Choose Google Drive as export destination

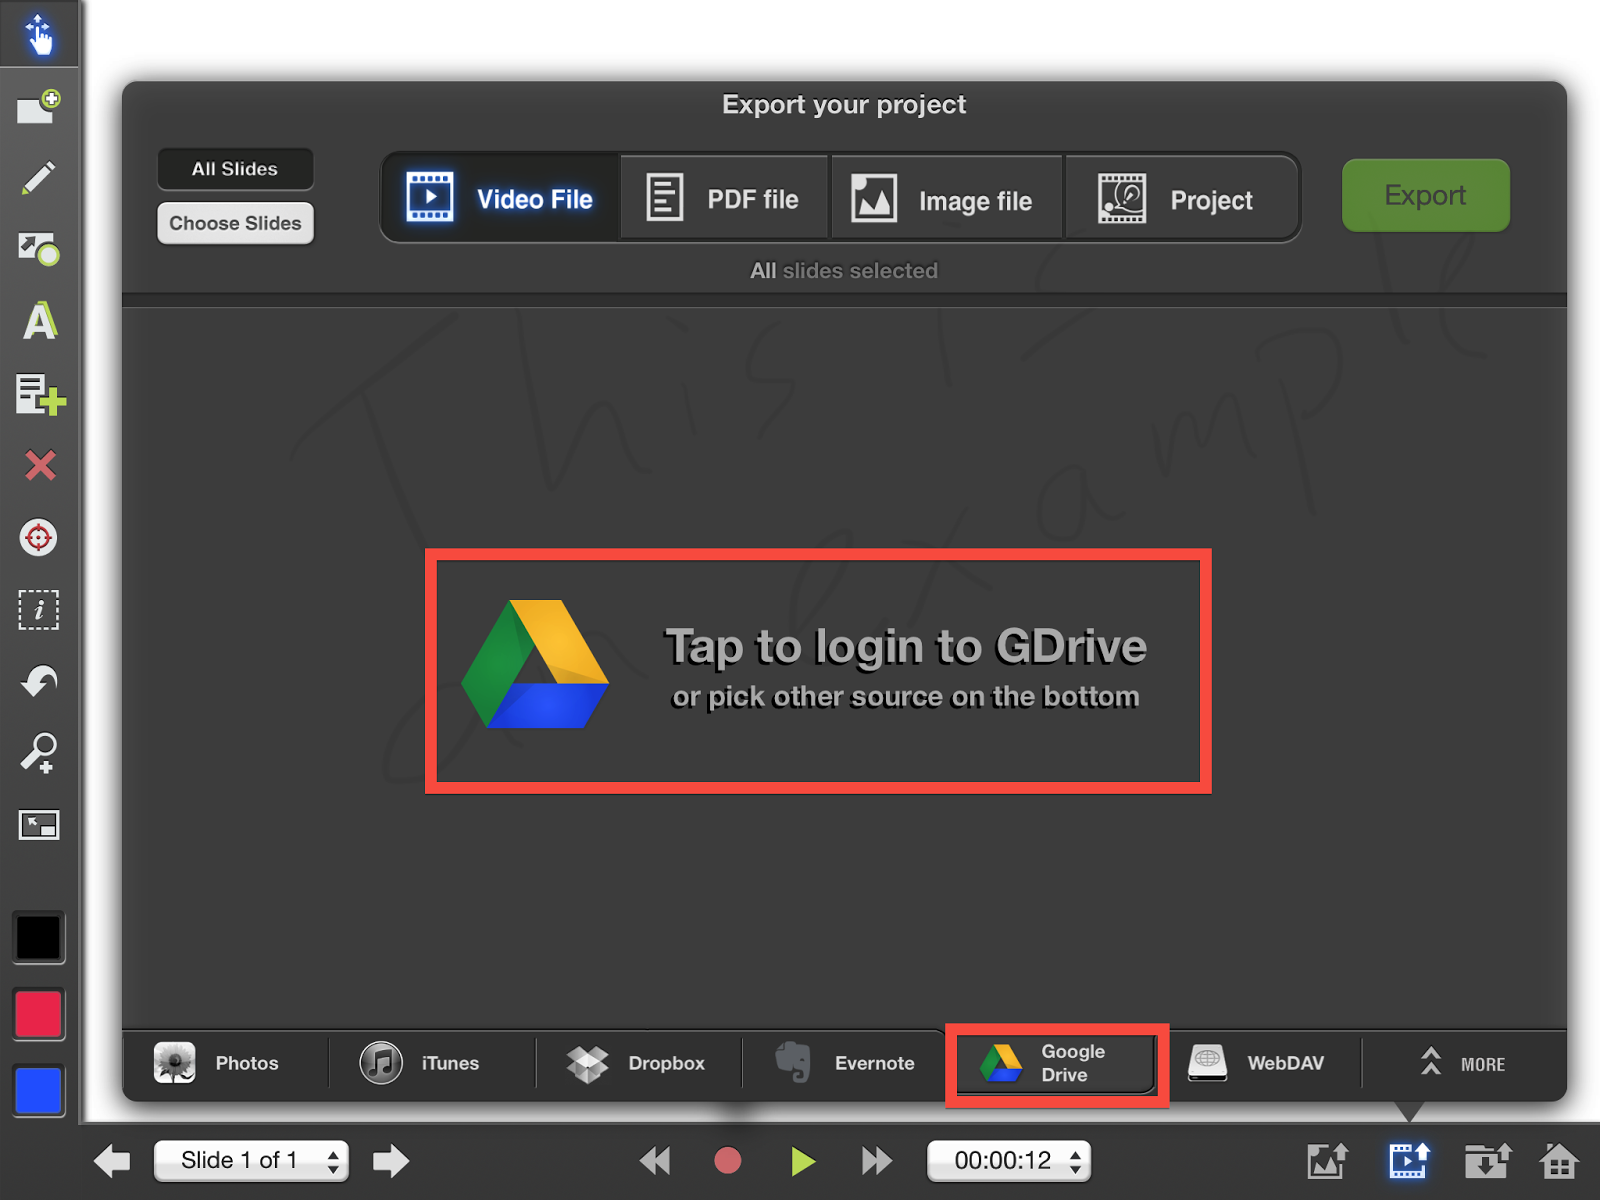(x=1056, y=1063)
